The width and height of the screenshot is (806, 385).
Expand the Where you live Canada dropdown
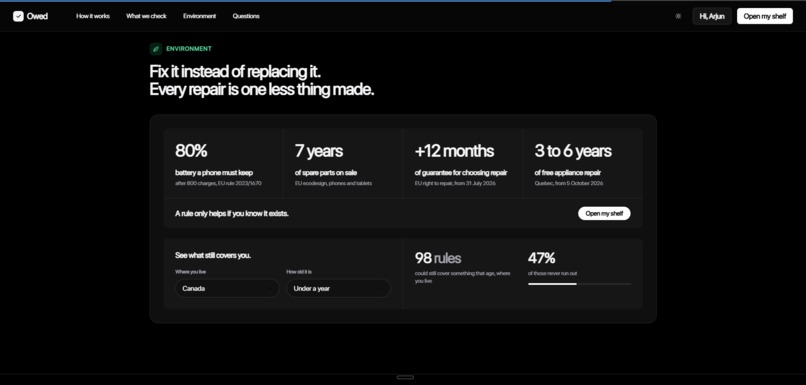tap(227, 288)
